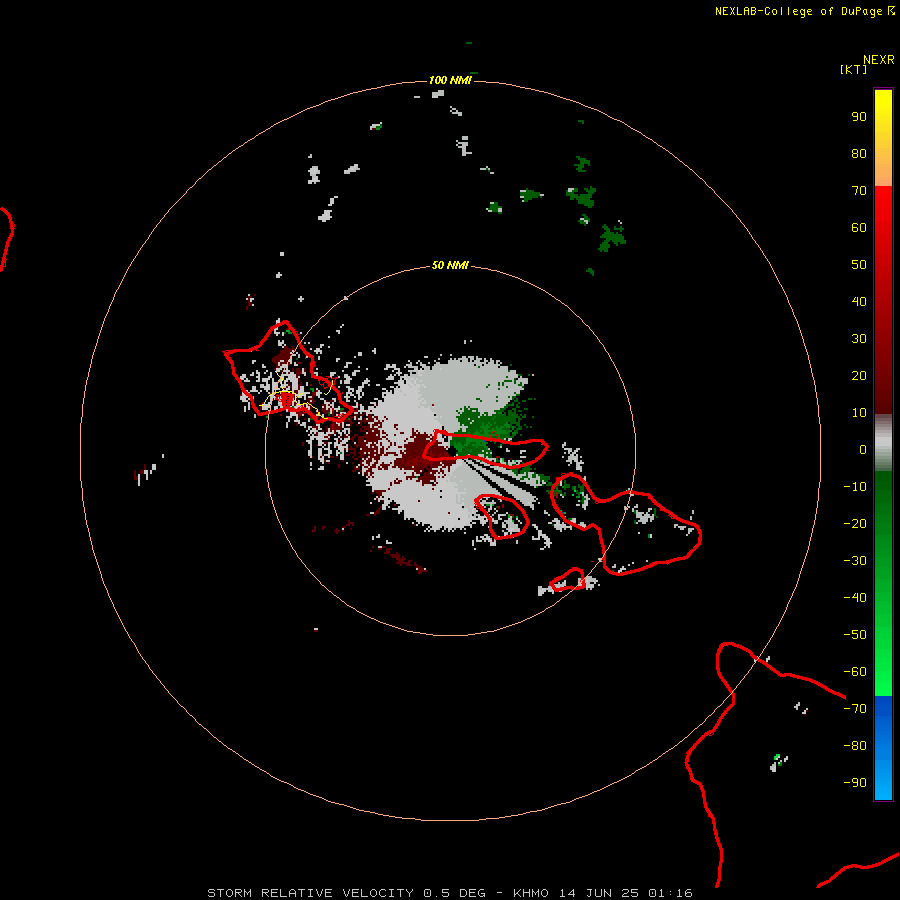Click the 50 NMI range ring label

pos(450,265)
